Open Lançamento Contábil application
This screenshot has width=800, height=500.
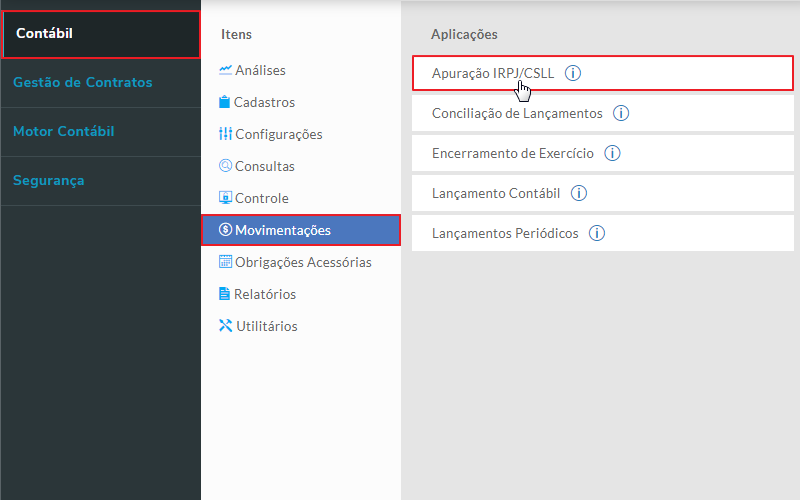click(496, 193)
